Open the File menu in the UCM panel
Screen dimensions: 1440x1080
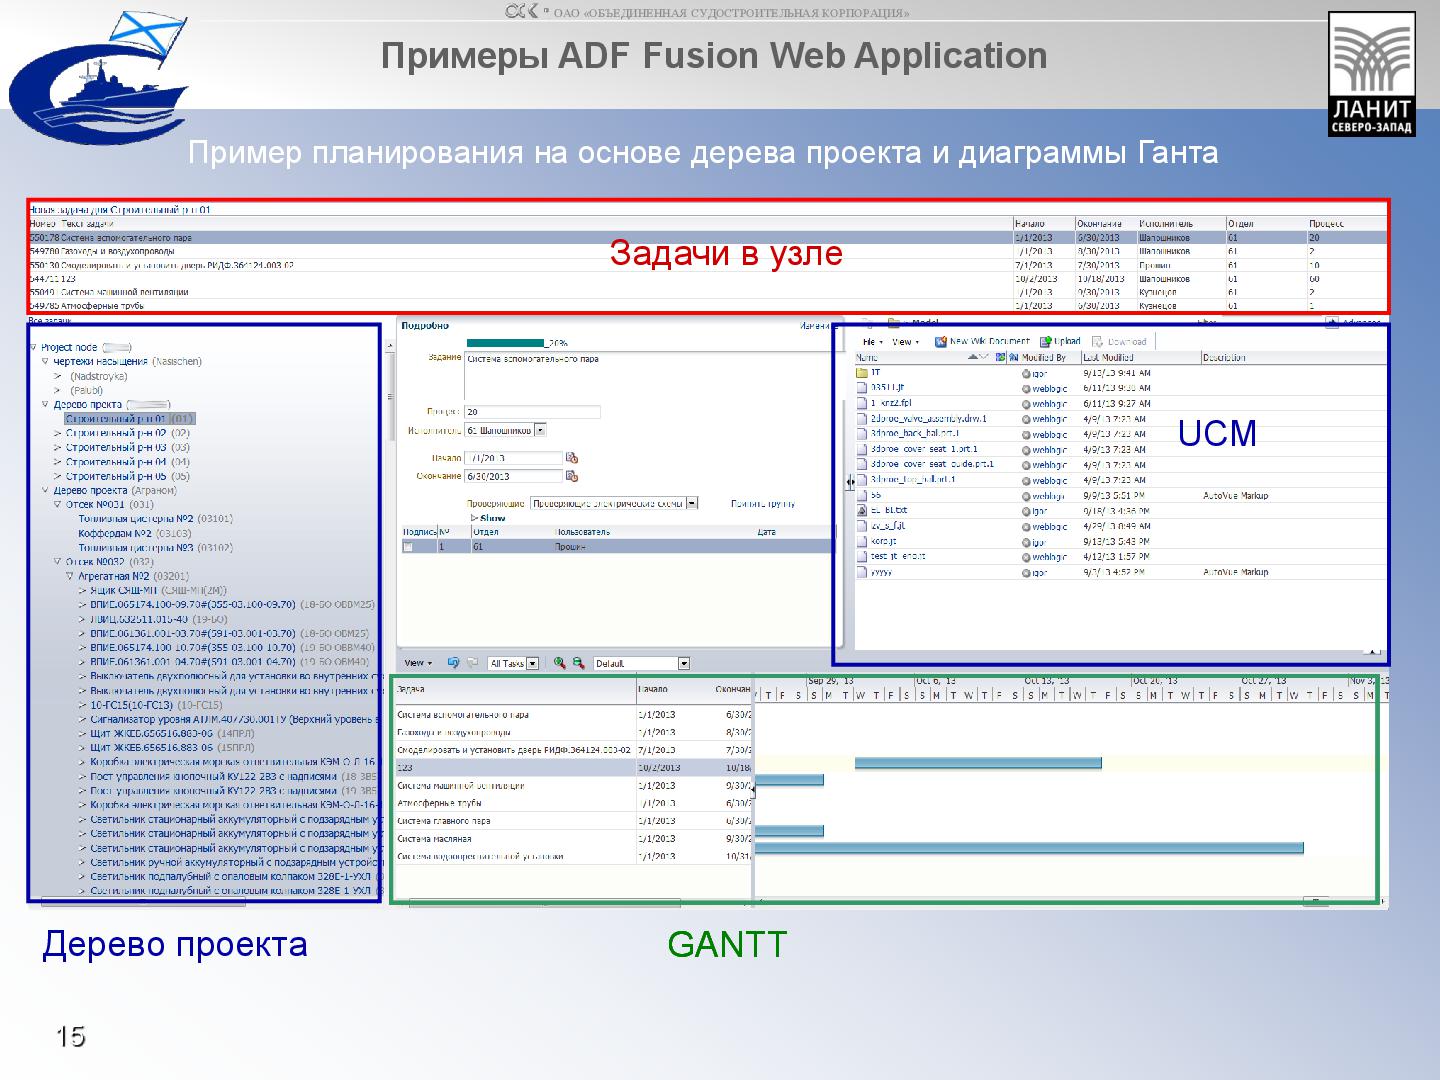point(868,341)
